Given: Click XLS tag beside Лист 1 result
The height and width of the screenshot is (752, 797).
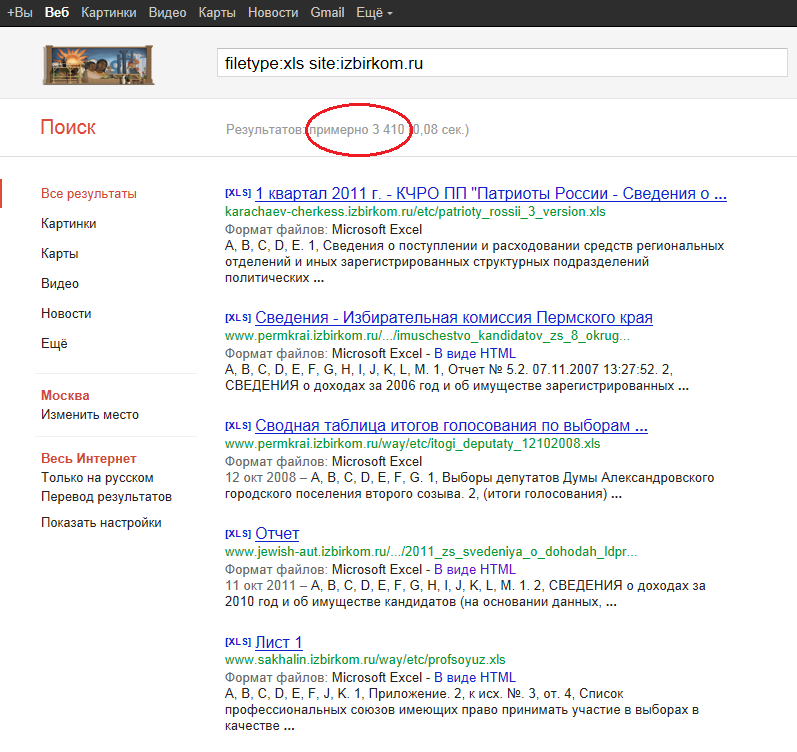Looking at the screenshot, I should [238, 642].
